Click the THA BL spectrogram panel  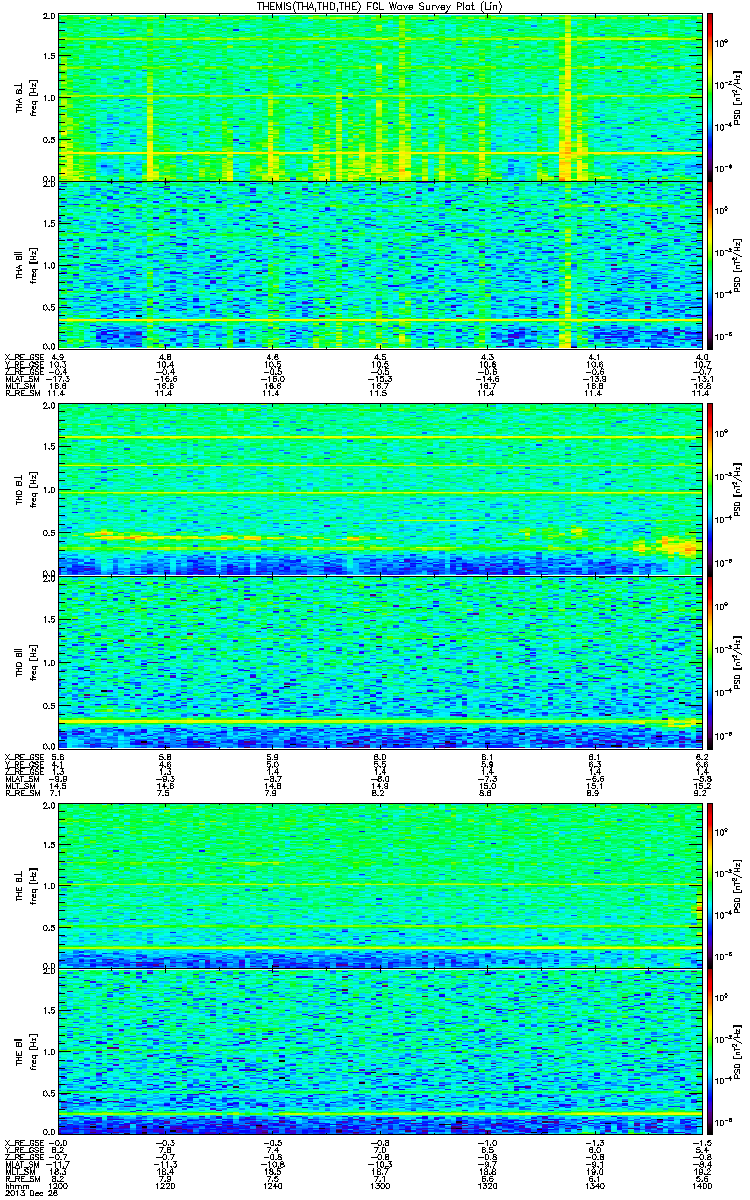380,97
